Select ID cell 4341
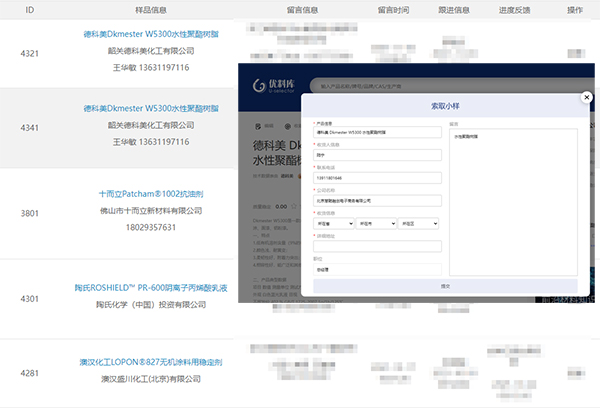Screen dimensions: 600x408 [30, 128]
